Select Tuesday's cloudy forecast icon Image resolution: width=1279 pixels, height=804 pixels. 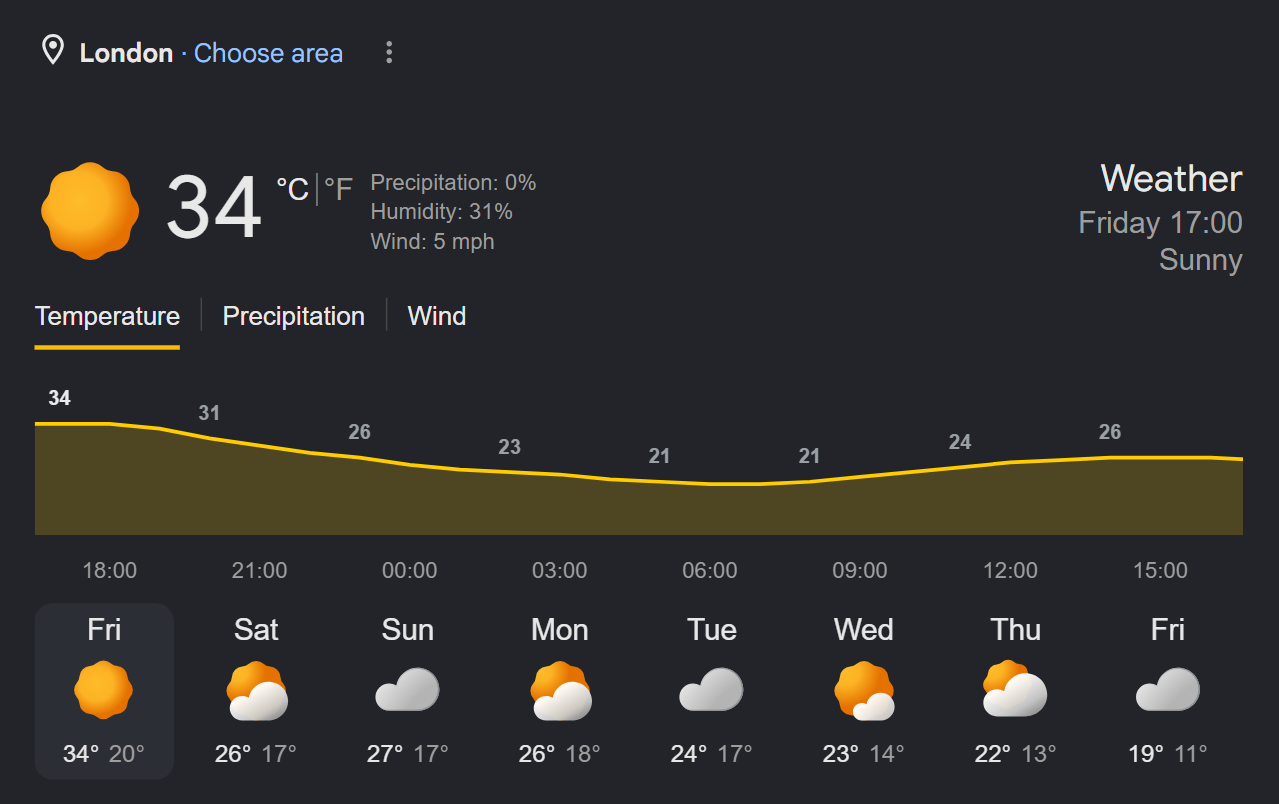click(711, 690)
